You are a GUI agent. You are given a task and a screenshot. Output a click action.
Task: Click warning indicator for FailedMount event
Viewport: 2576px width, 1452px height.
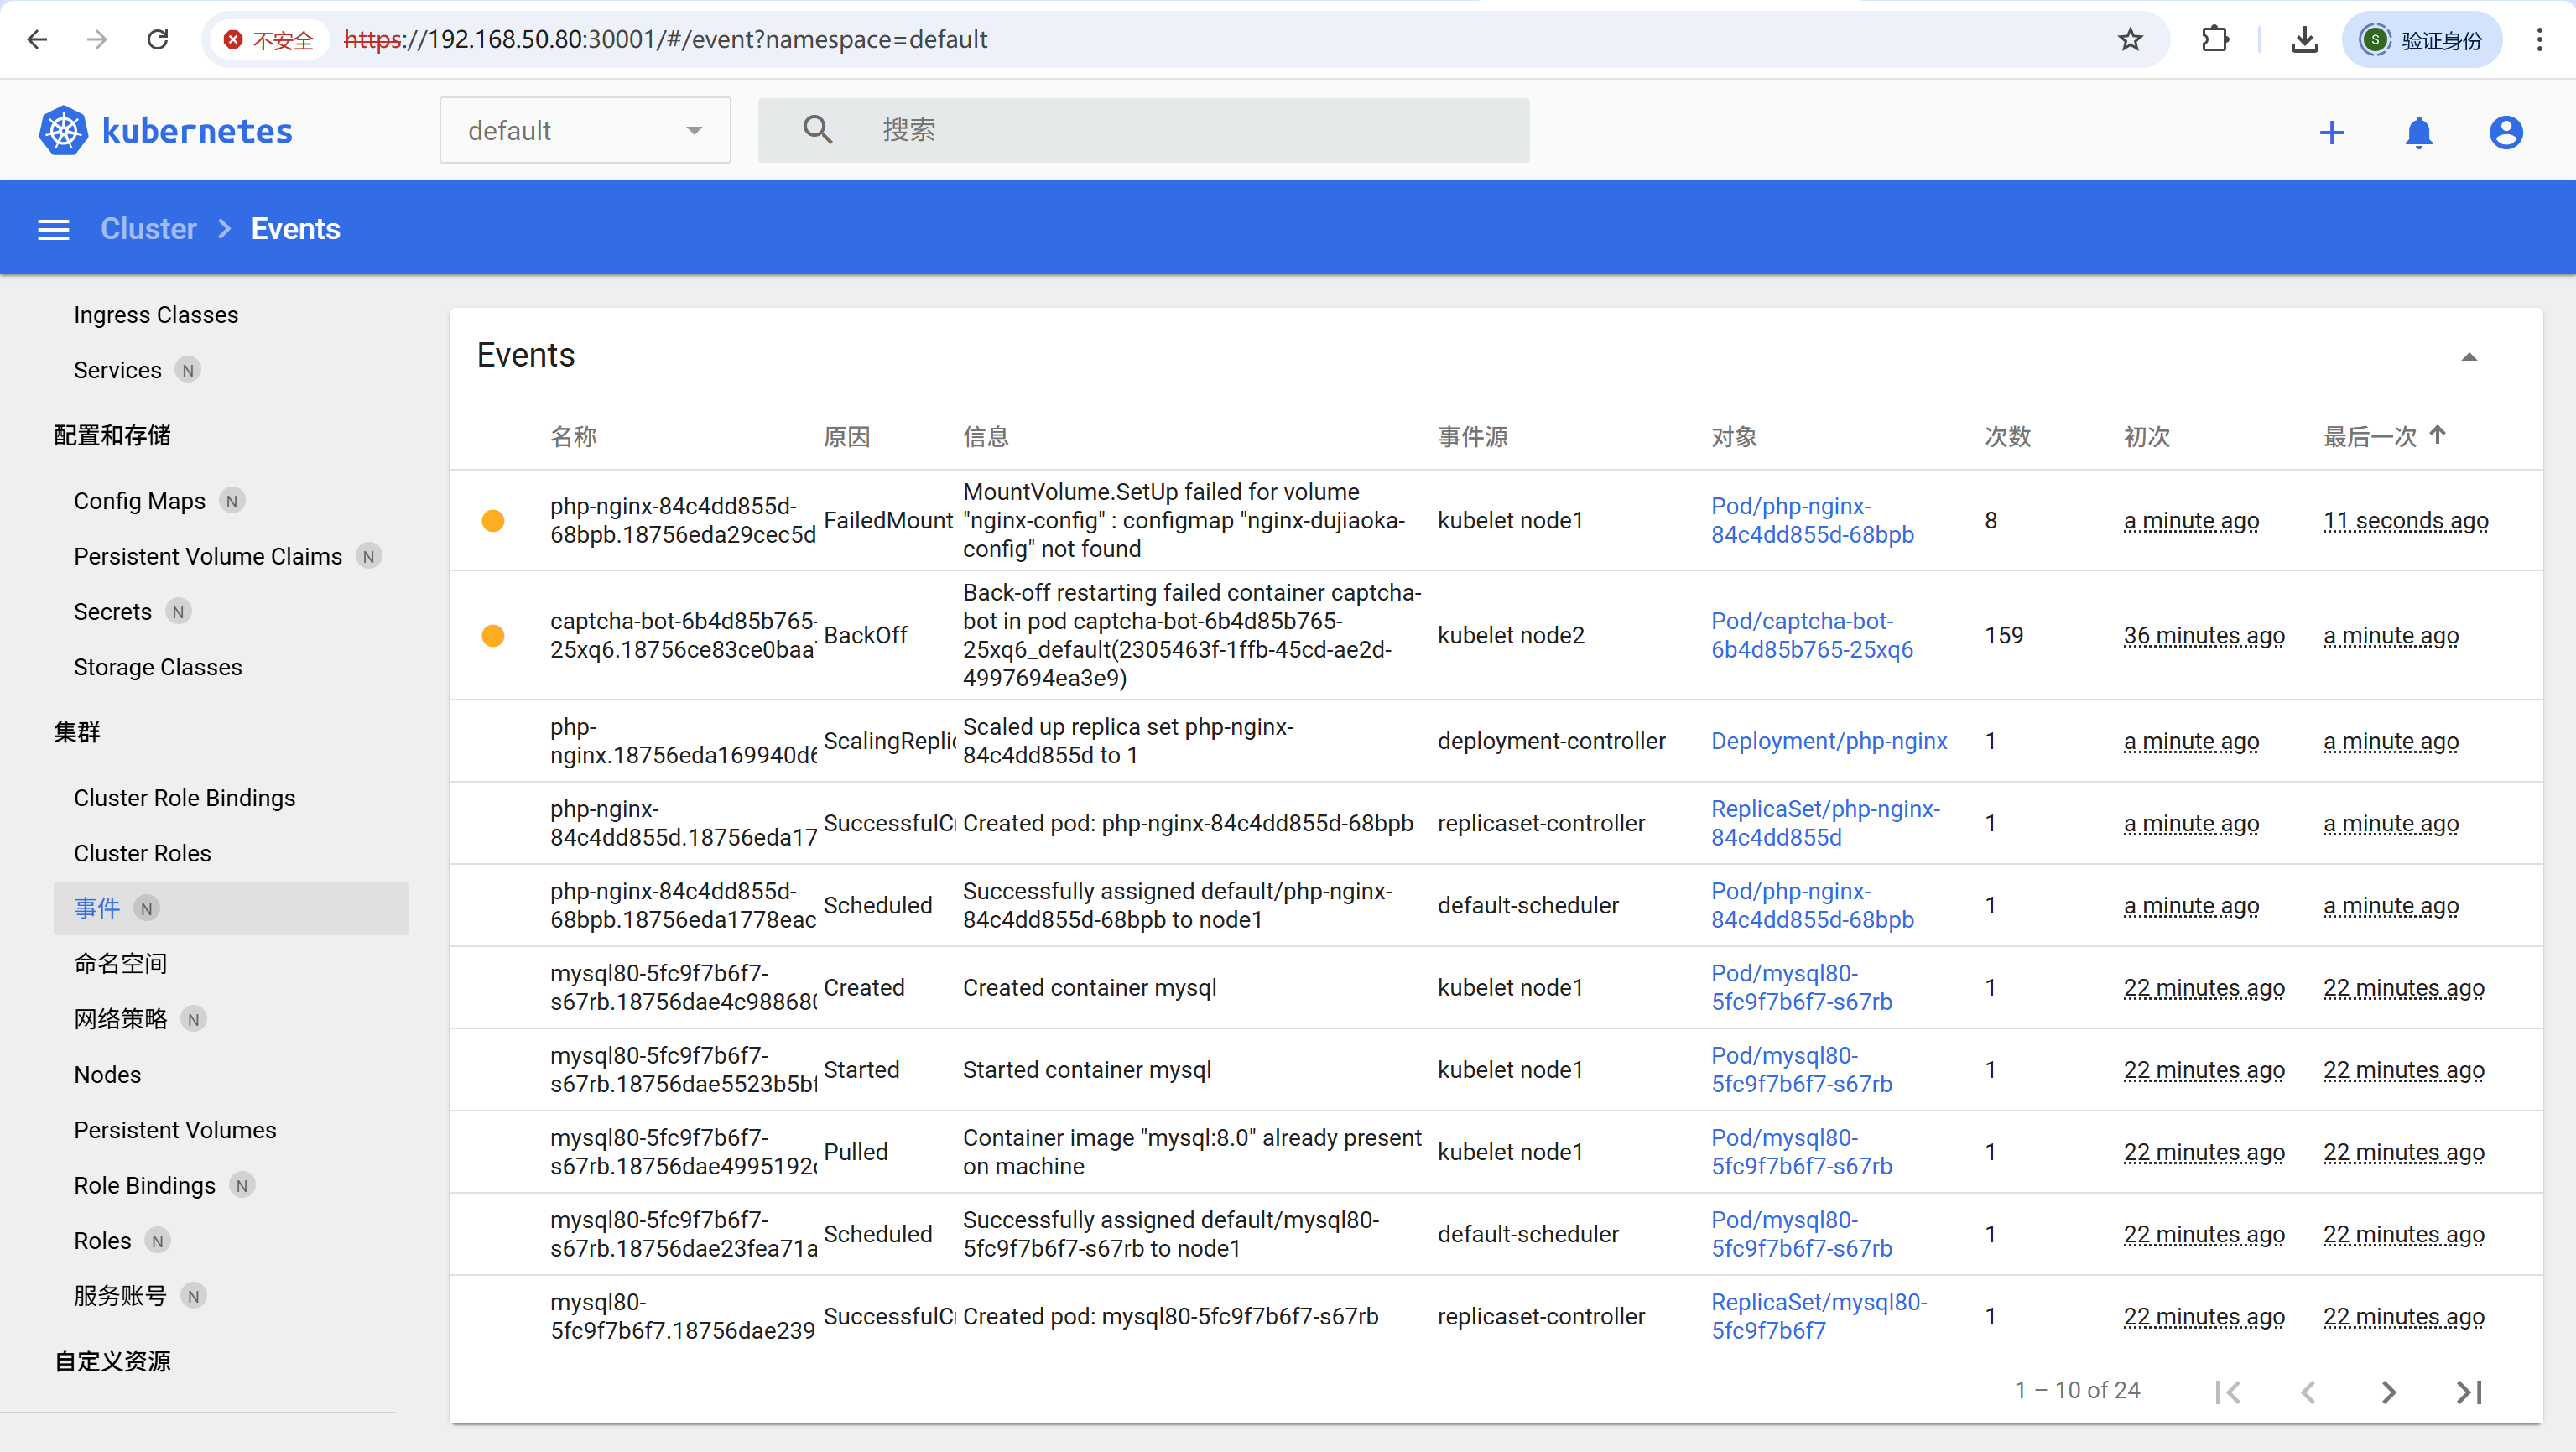pyautogui.click(x=493, y=520)
